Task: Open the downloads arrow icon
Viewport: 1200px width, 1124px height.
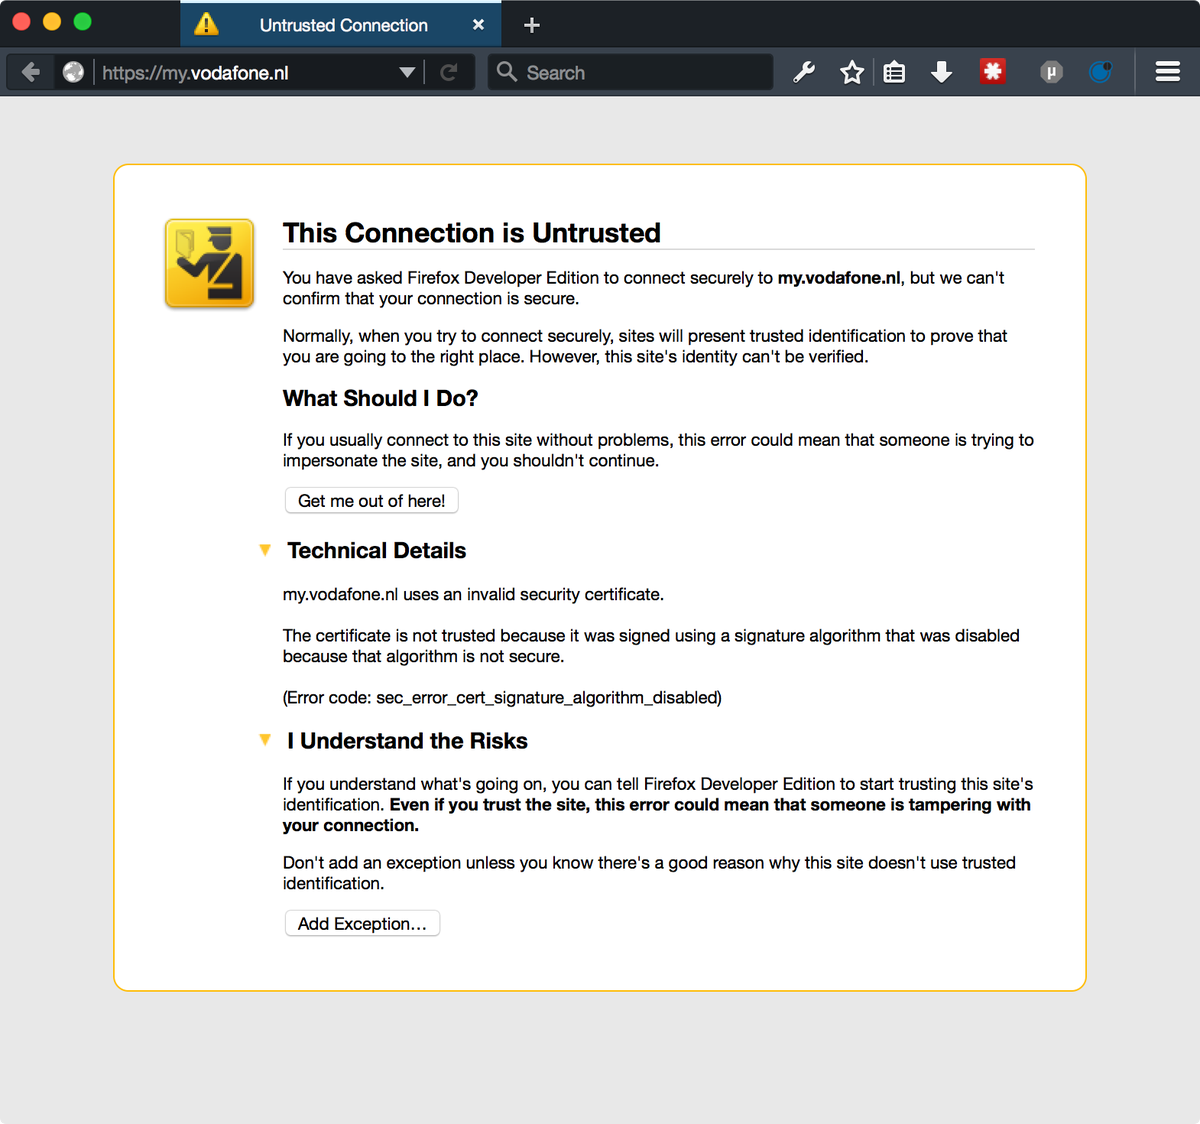Action: [x=941, y=72]
